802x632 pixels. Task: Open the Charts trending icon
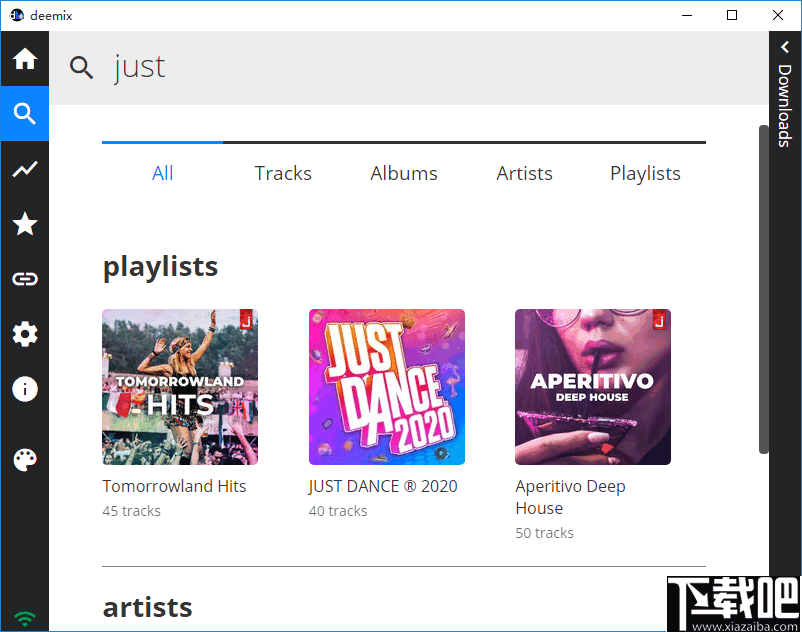(x=25, y=169)
